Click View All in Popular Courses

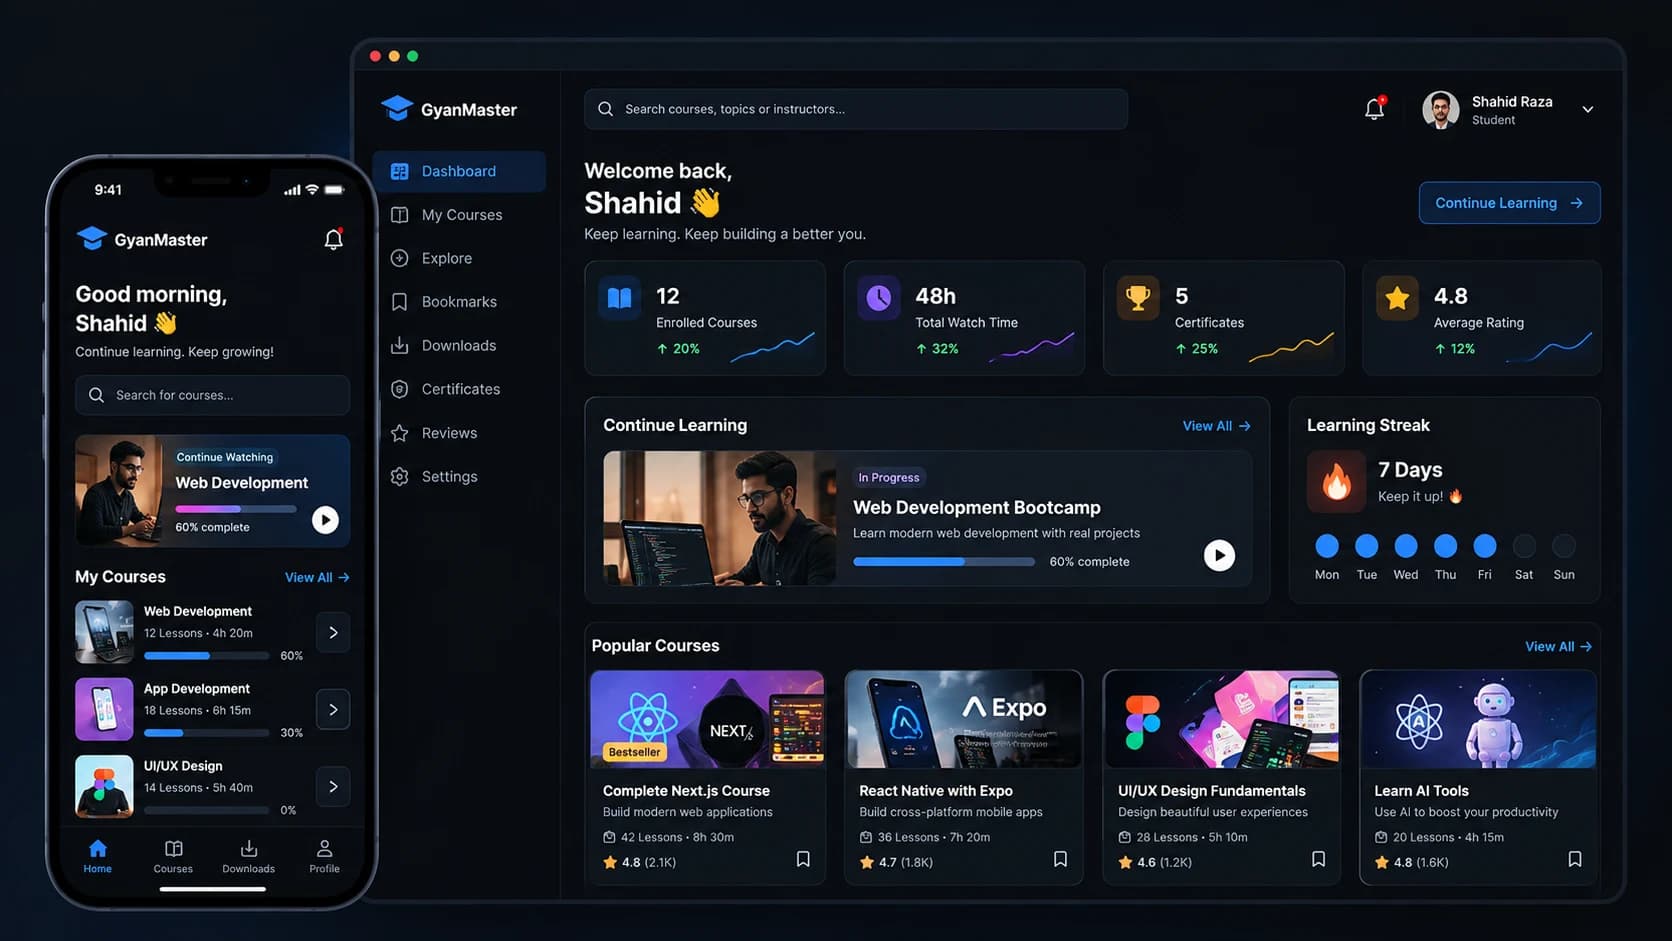(x=1558, y=647)
